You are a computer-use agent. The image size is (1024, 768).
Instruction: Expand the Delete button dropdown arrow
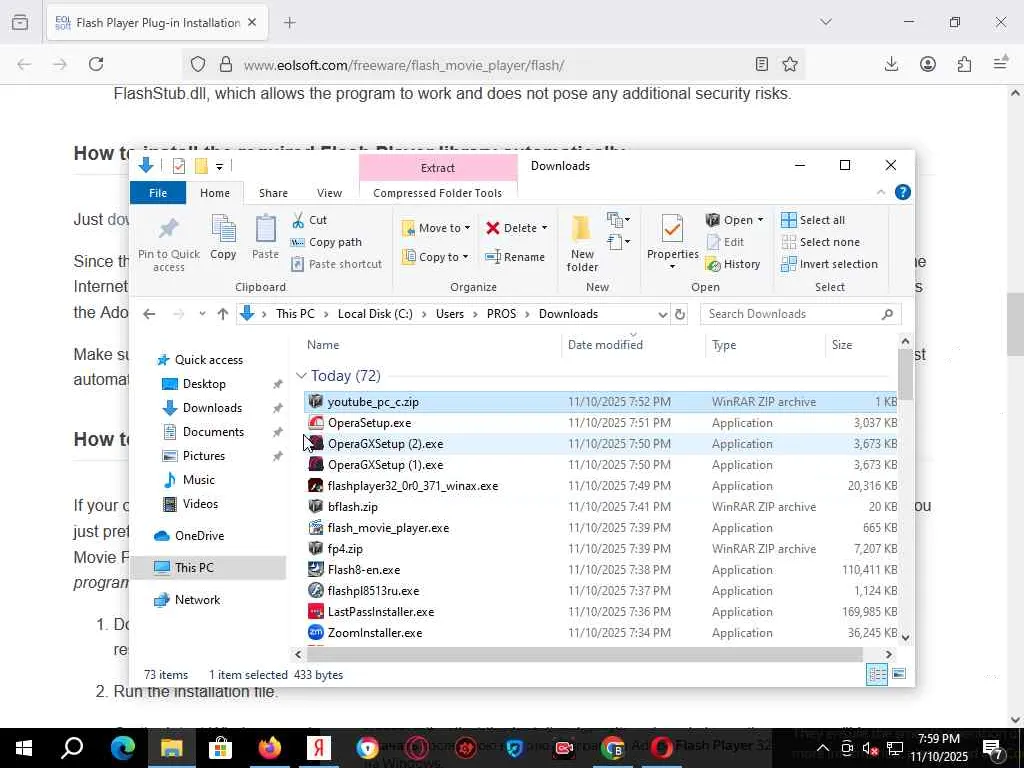[x=545, y=228]
